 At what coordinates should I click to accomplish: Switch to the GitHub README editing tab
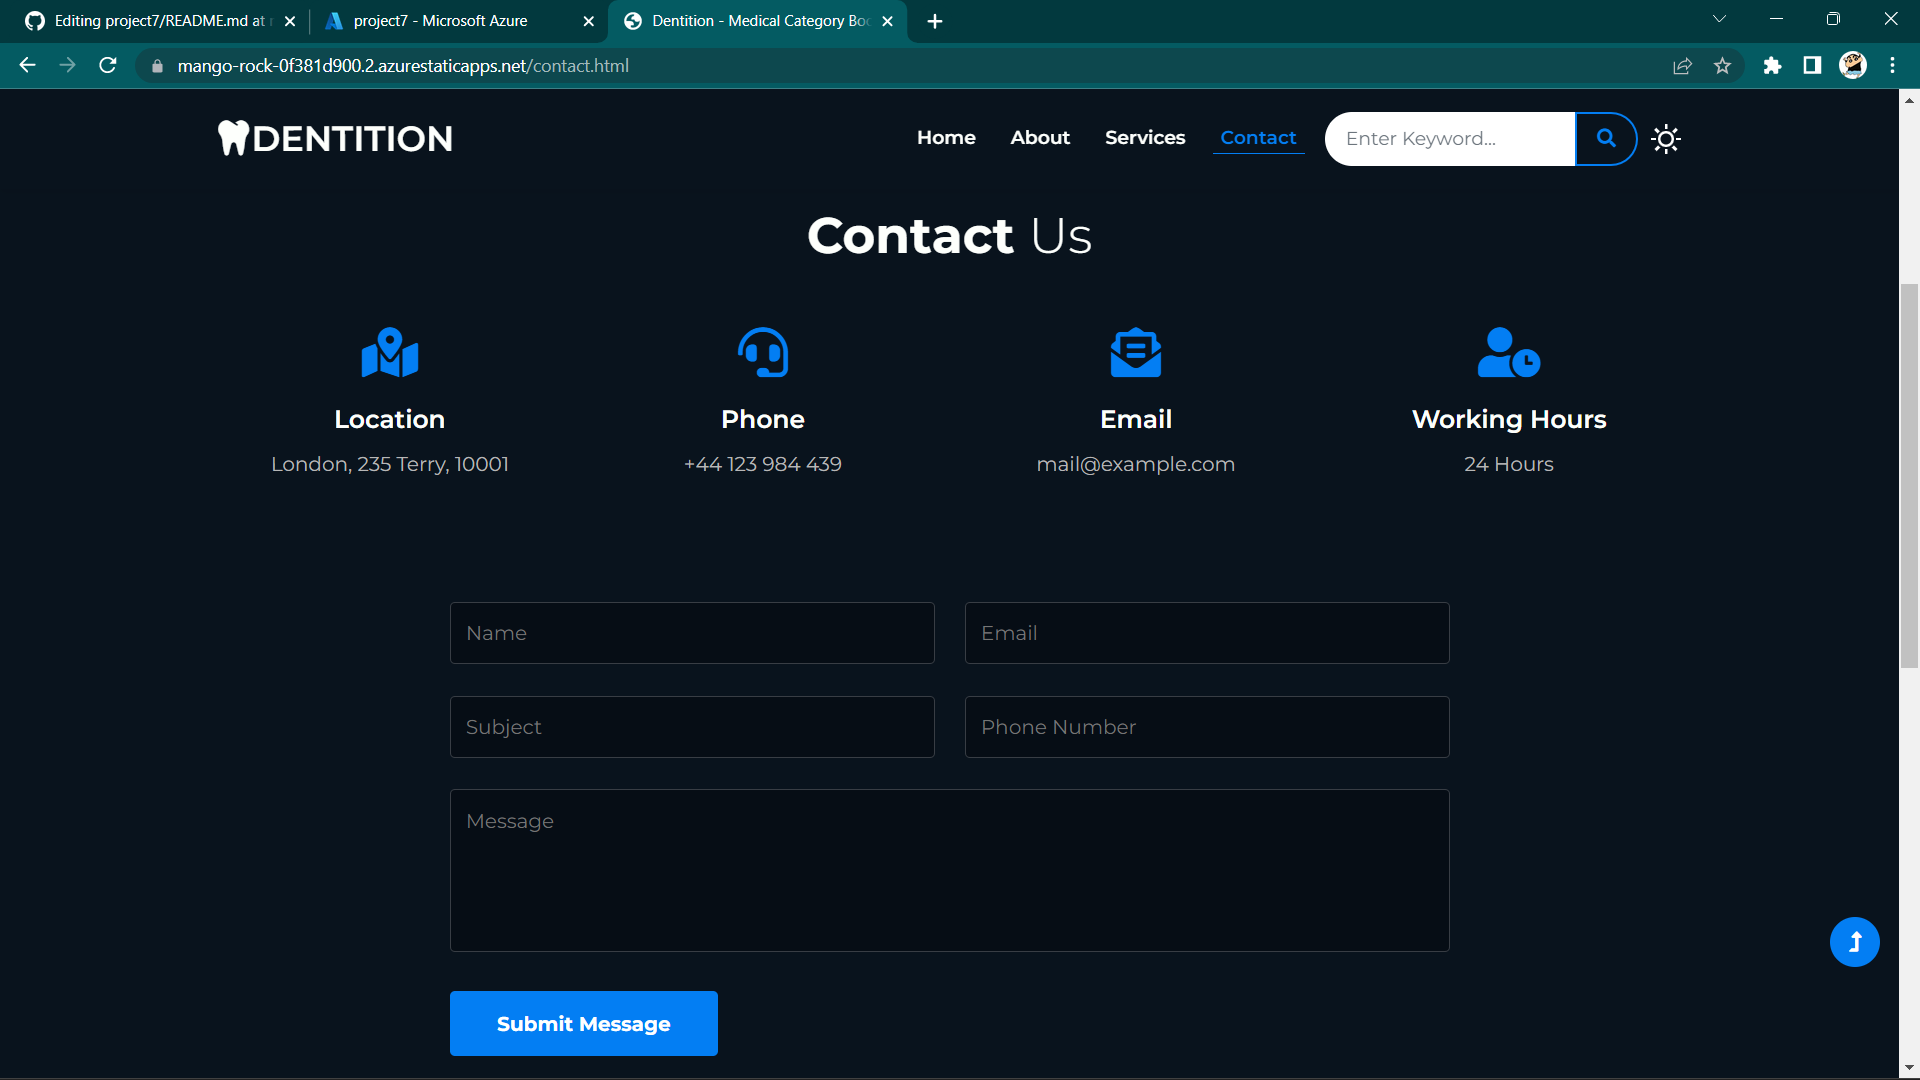click(x=150, y=20)
